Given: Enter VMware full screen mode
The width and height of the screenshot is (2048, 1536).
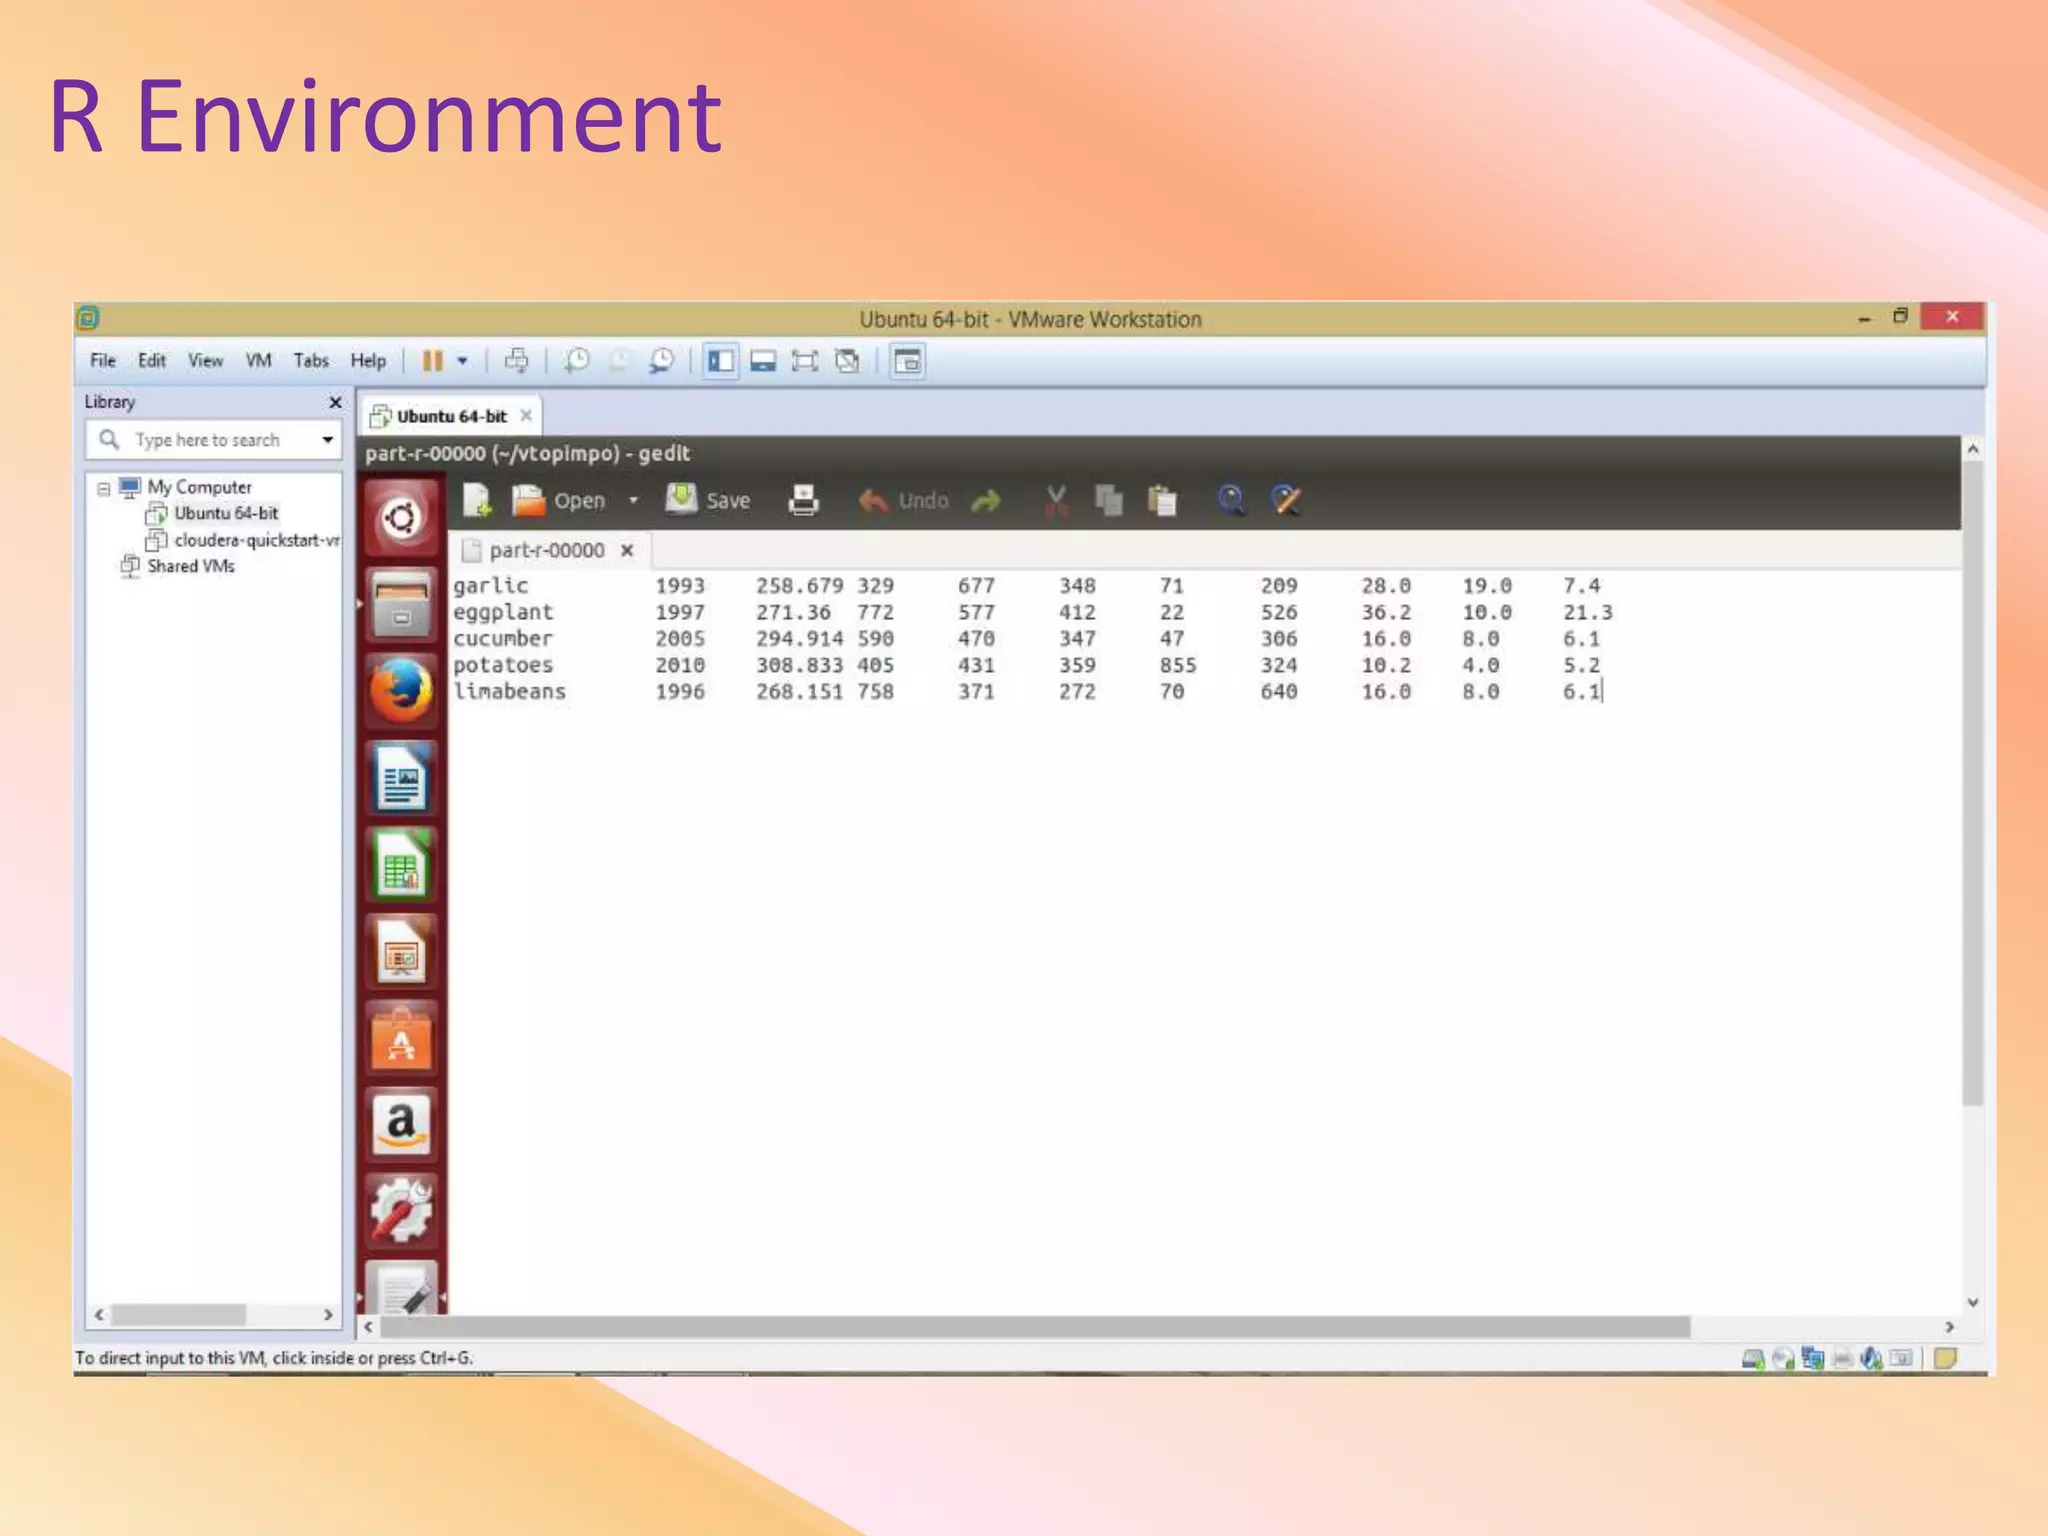Looking at the screenshot, I should pos(805,361).
